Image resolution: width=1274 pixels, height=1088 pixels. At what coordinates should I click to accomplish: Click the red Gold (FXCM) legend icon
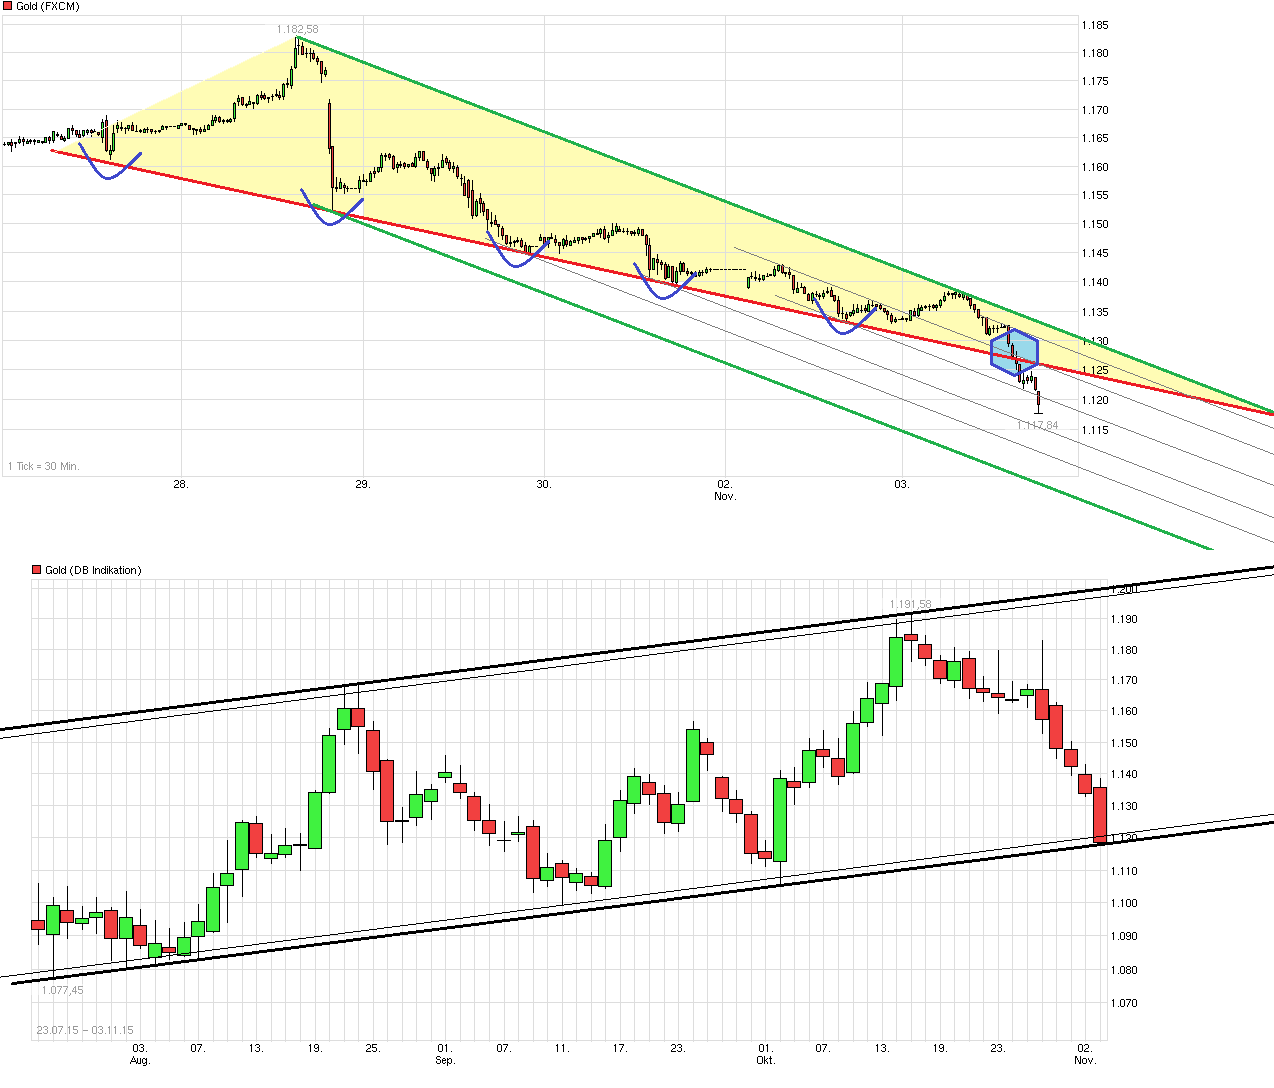point(9,6)
